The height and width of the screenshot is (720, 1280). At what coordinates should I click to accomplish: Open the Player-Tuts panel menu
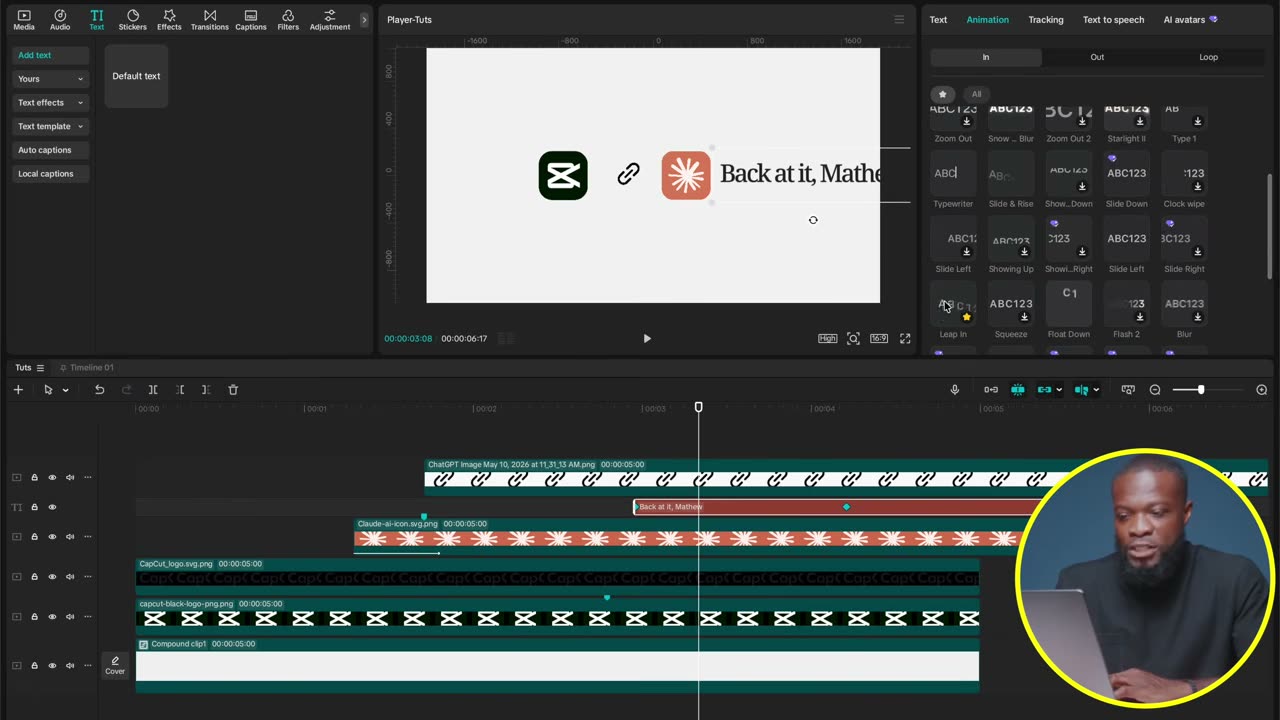coord(899,20)
